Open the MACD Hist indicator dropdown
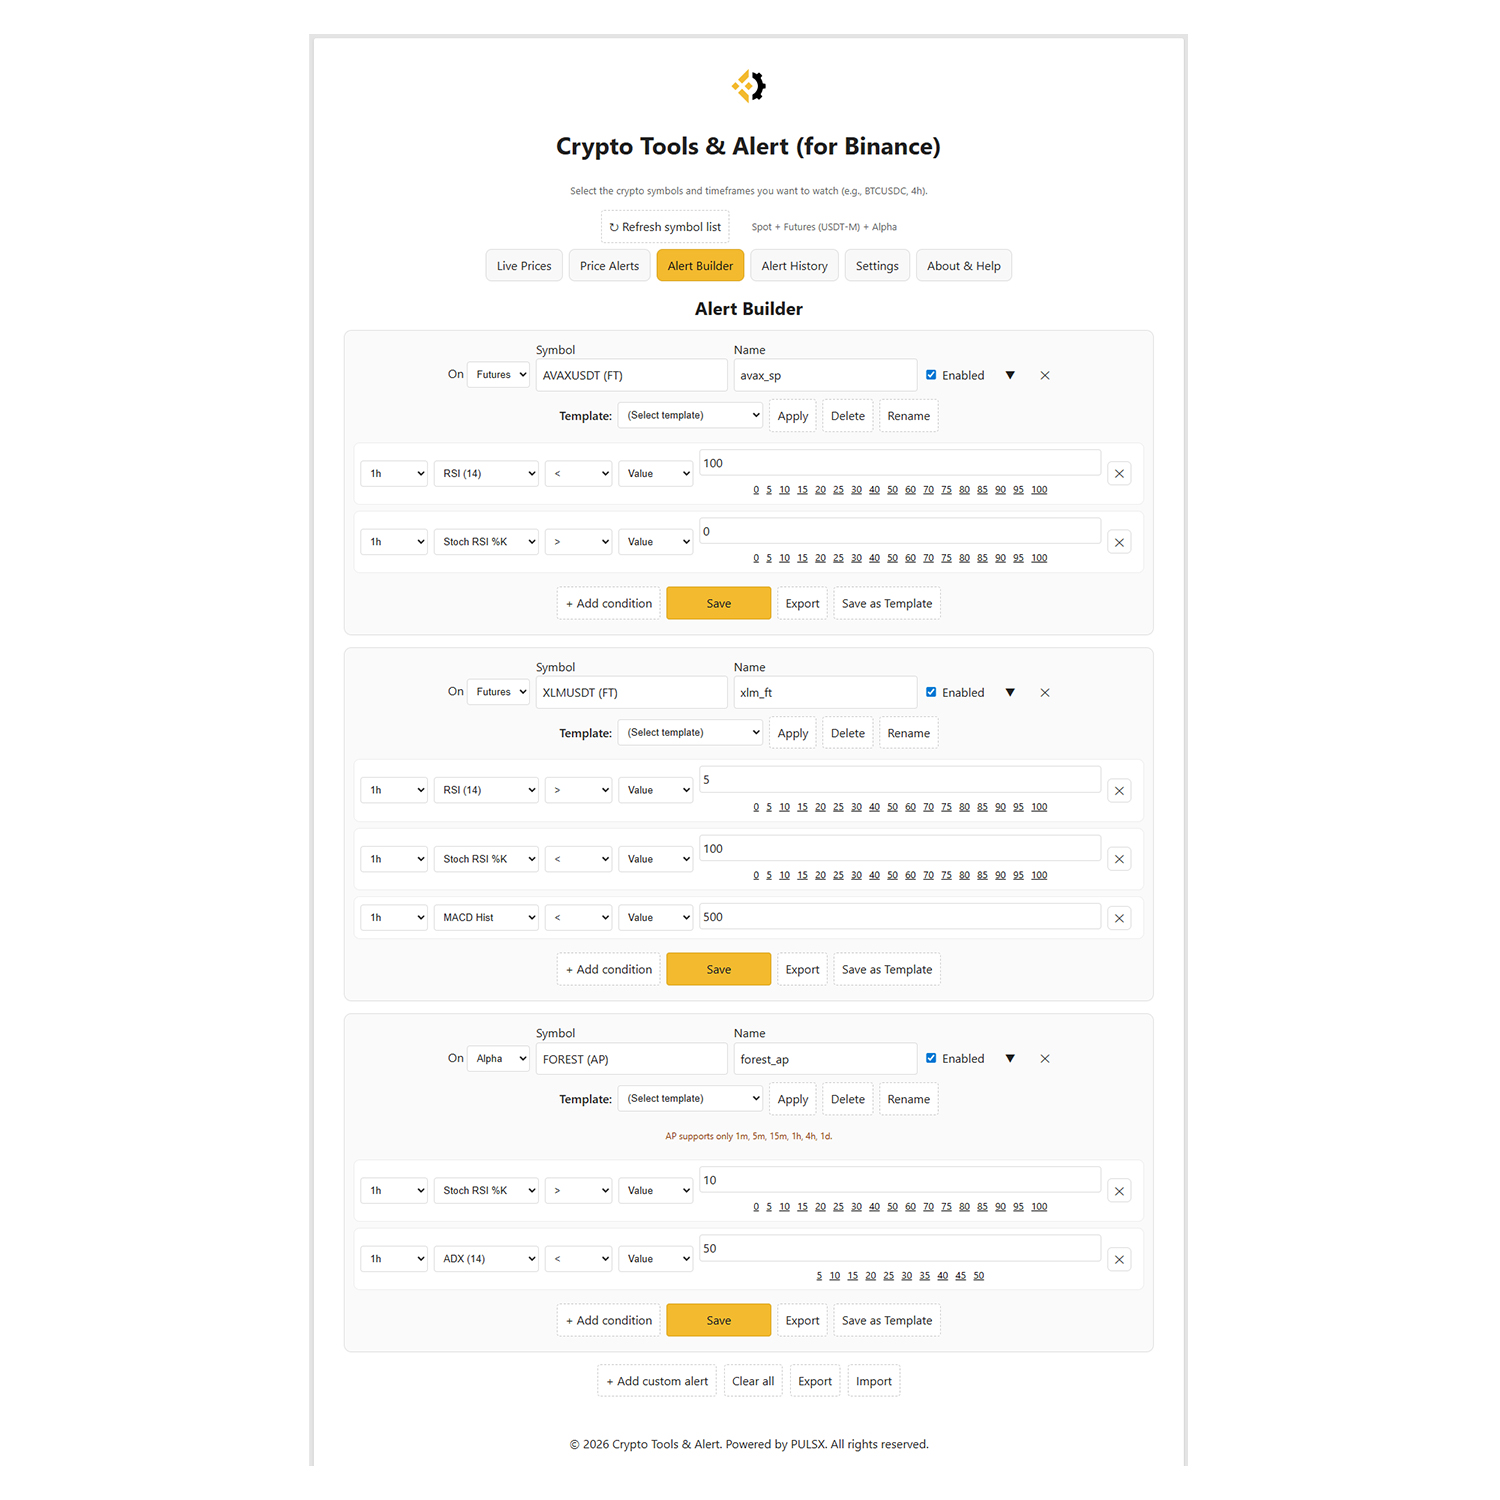This screenshot has height=1500, width=1500. point(487,918)
